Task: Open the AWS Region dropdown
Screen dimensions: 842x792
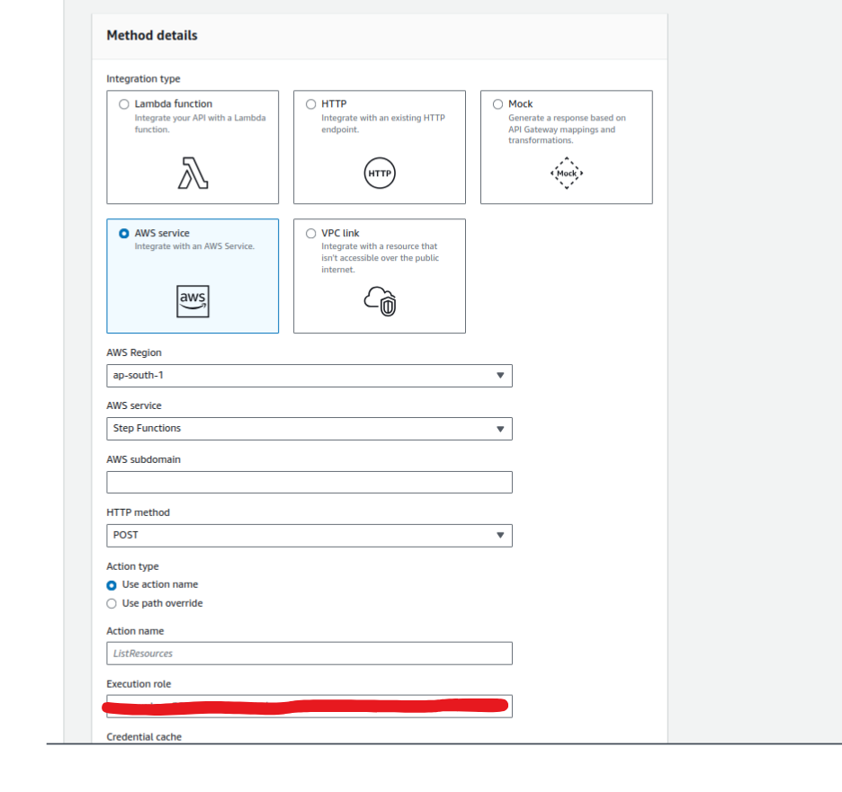Action: coord(309,376)
